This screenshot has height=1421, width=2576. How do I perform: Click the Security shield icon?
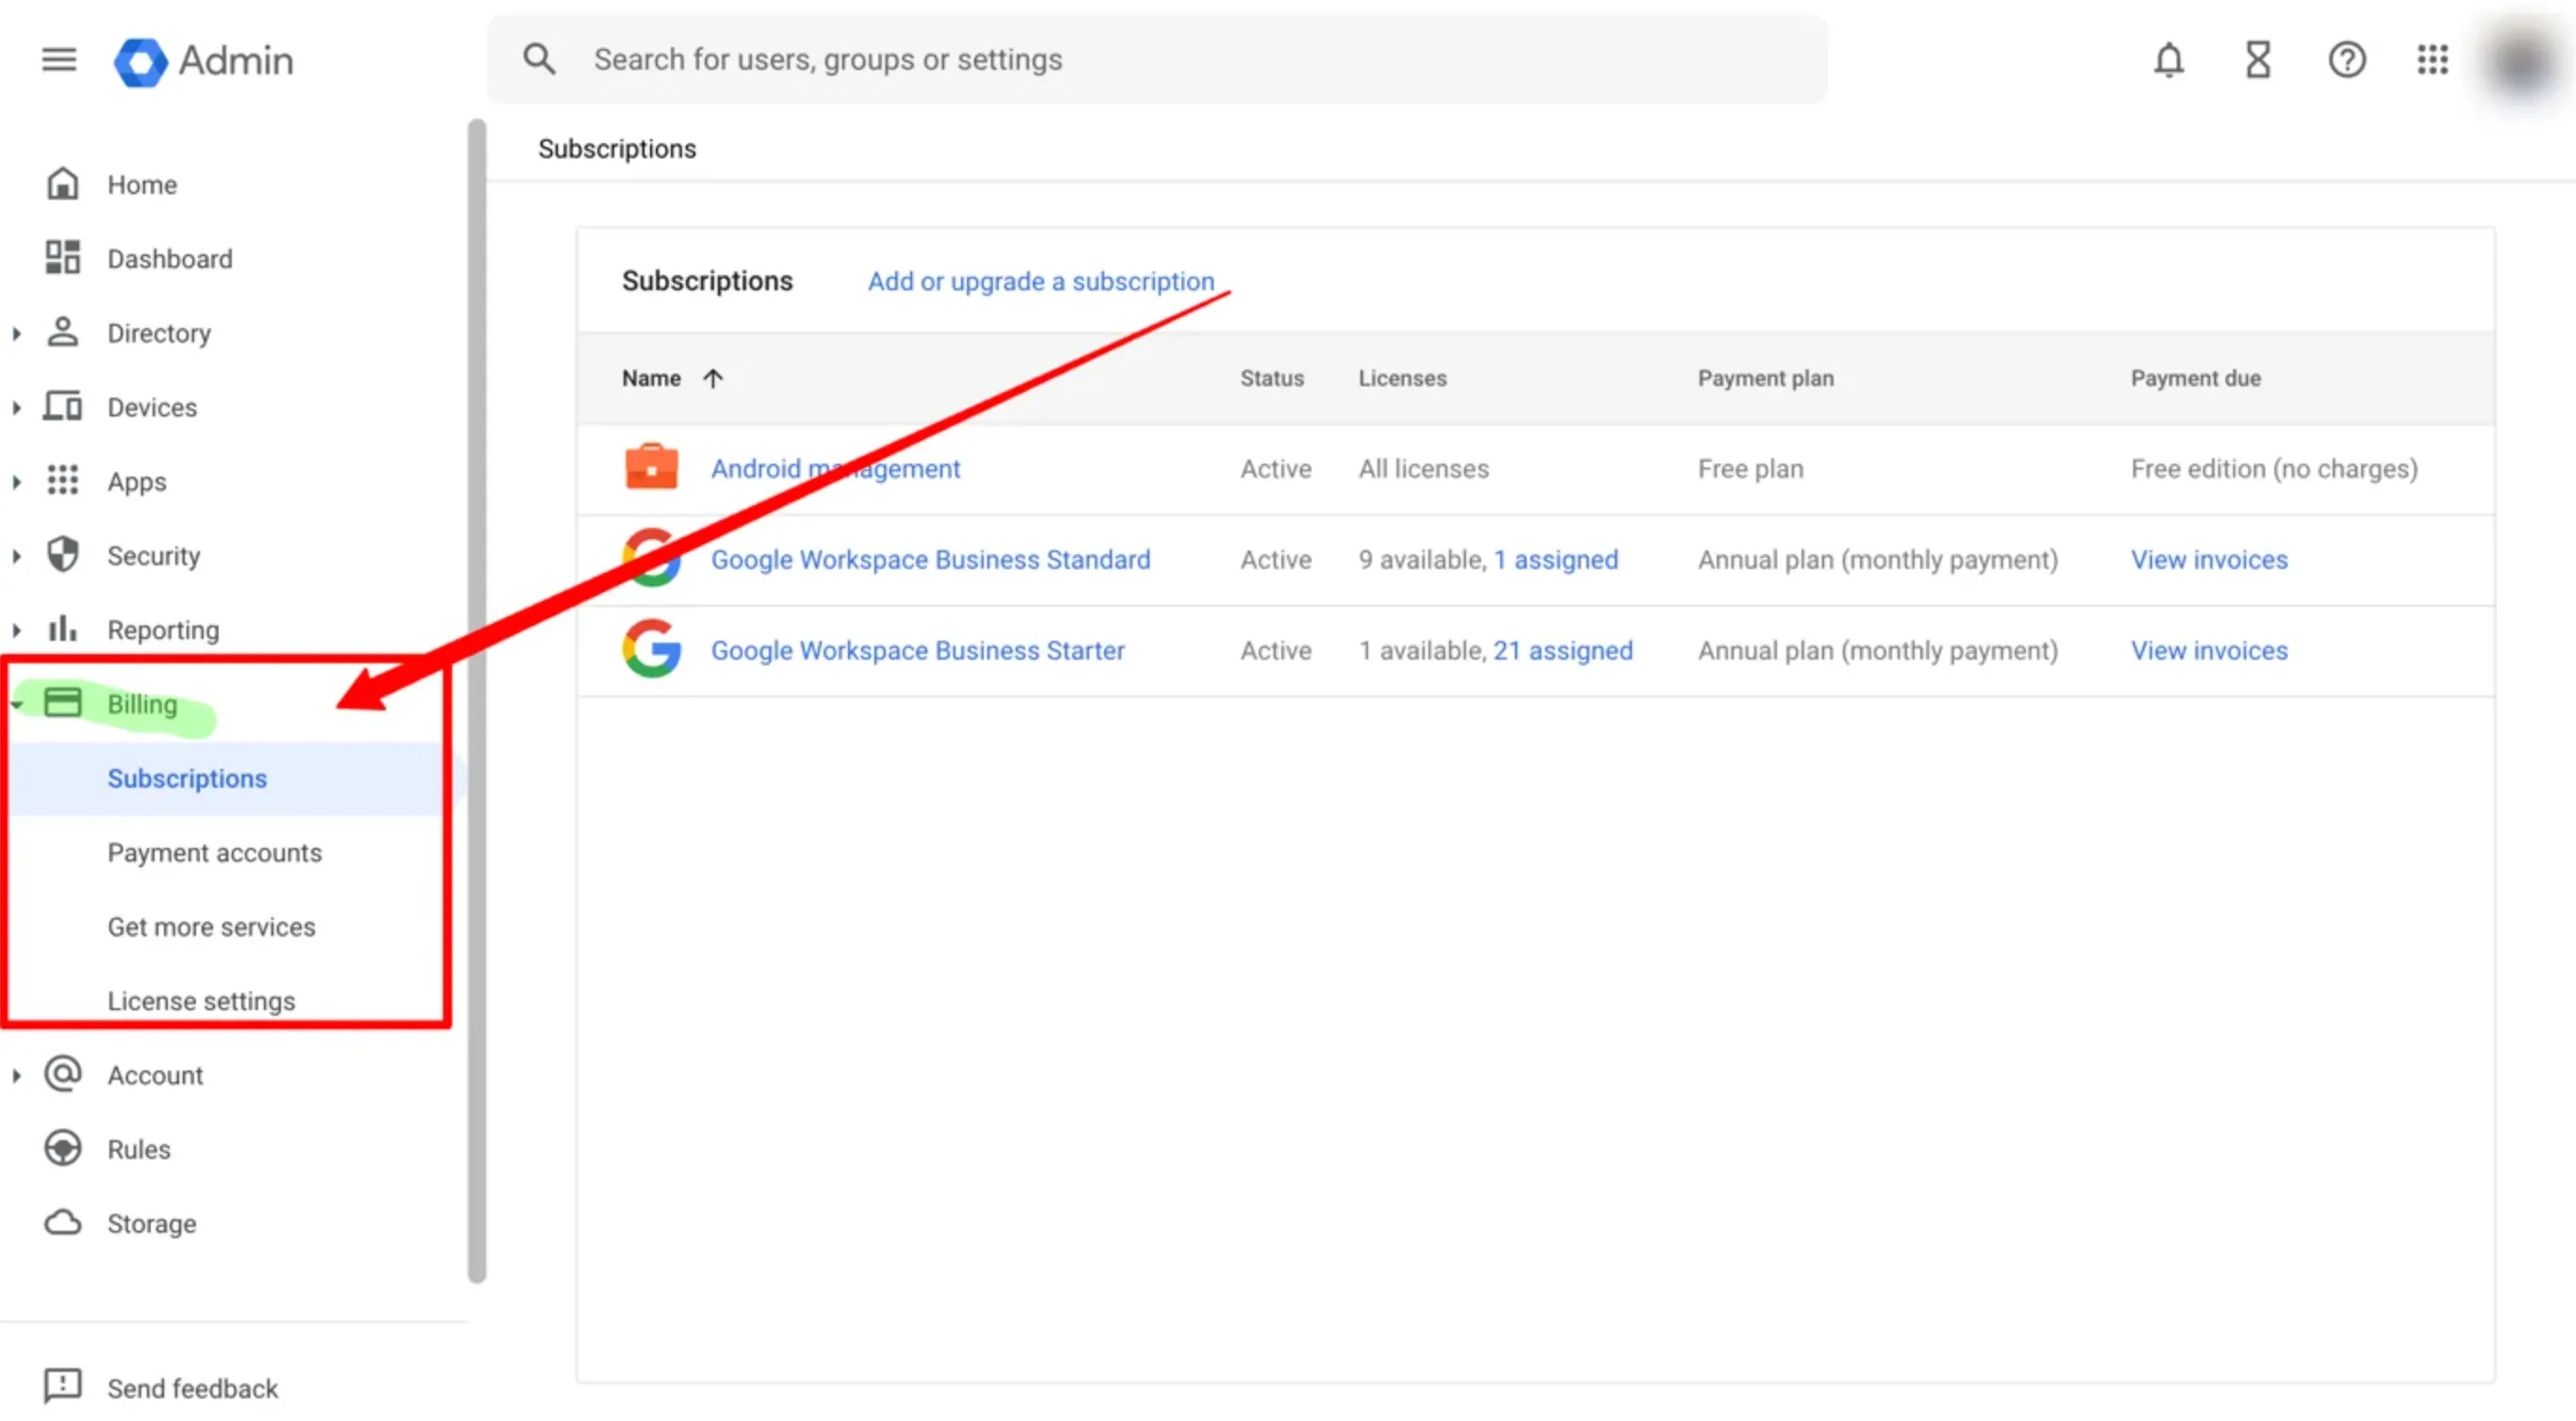pyautogui.click(x=62, y=554)
